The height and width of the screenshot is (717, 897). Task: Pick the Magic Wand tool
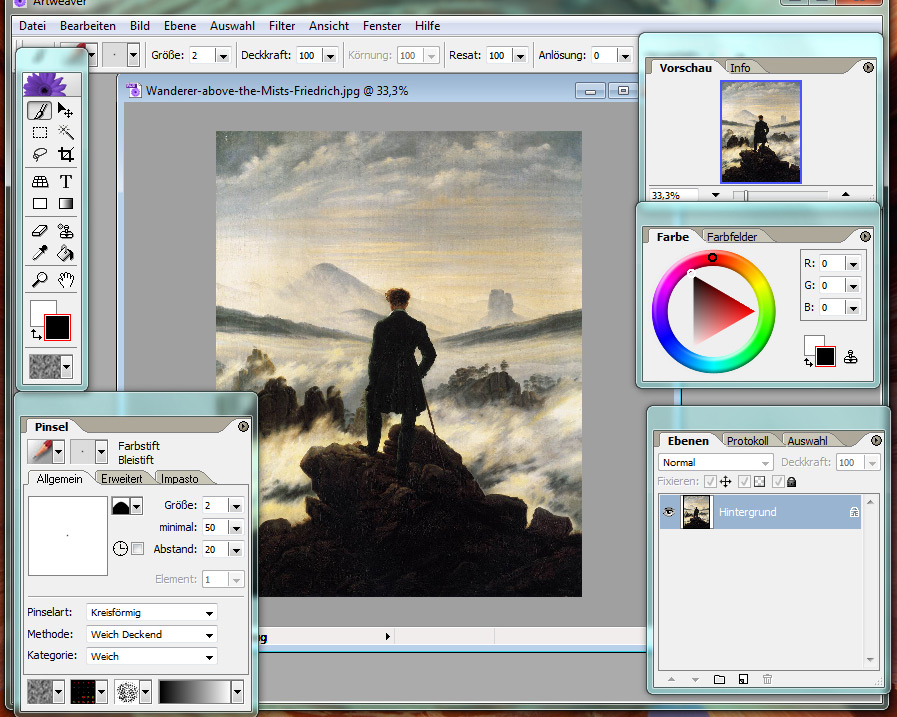[x=66, y=132]
